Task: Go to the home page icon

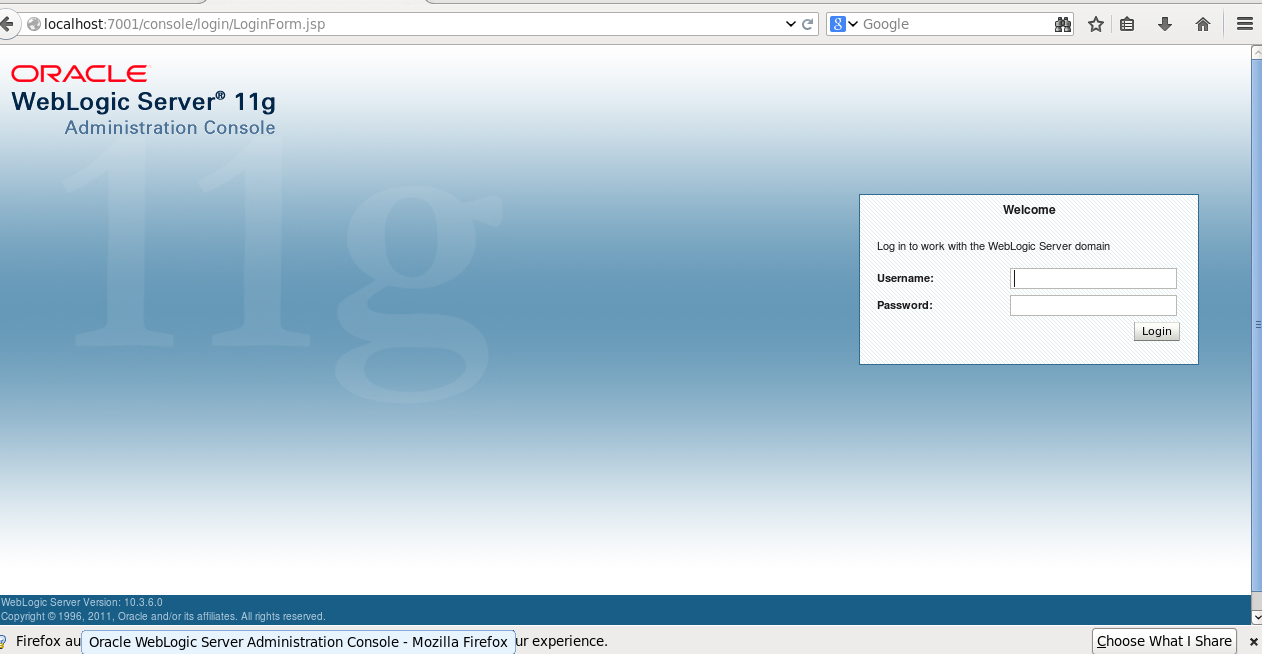Action: [1203, 24]
